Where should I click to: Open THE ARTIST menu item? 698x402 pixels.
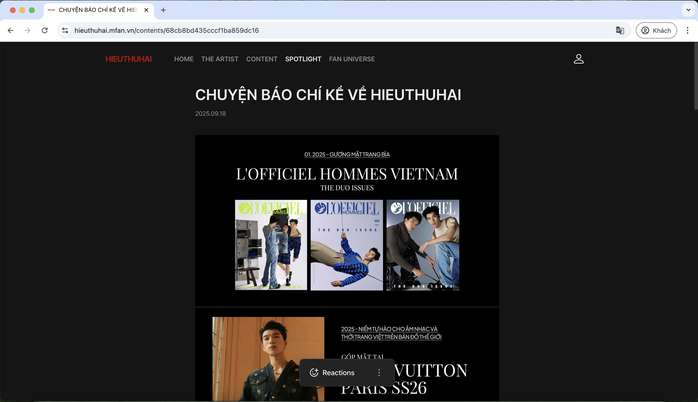pos(220,59)
